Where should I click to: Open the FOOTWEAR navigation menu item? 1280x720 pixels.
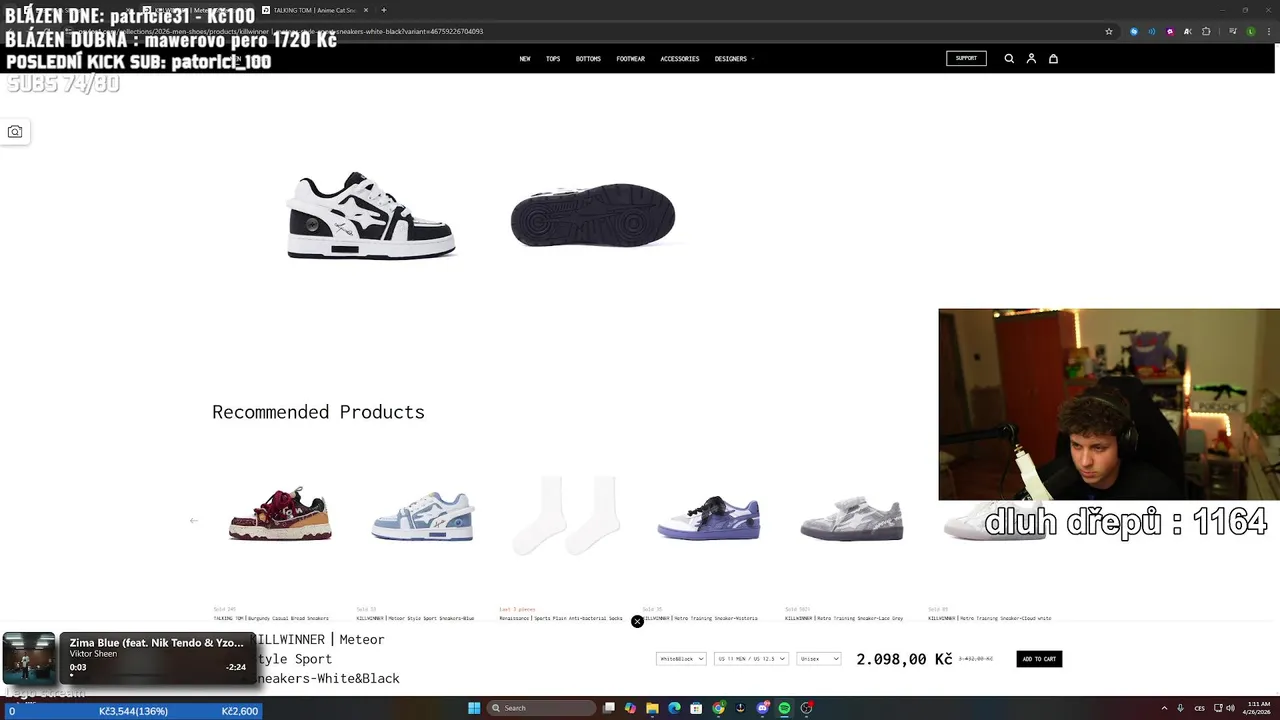[x=631, y=59]
